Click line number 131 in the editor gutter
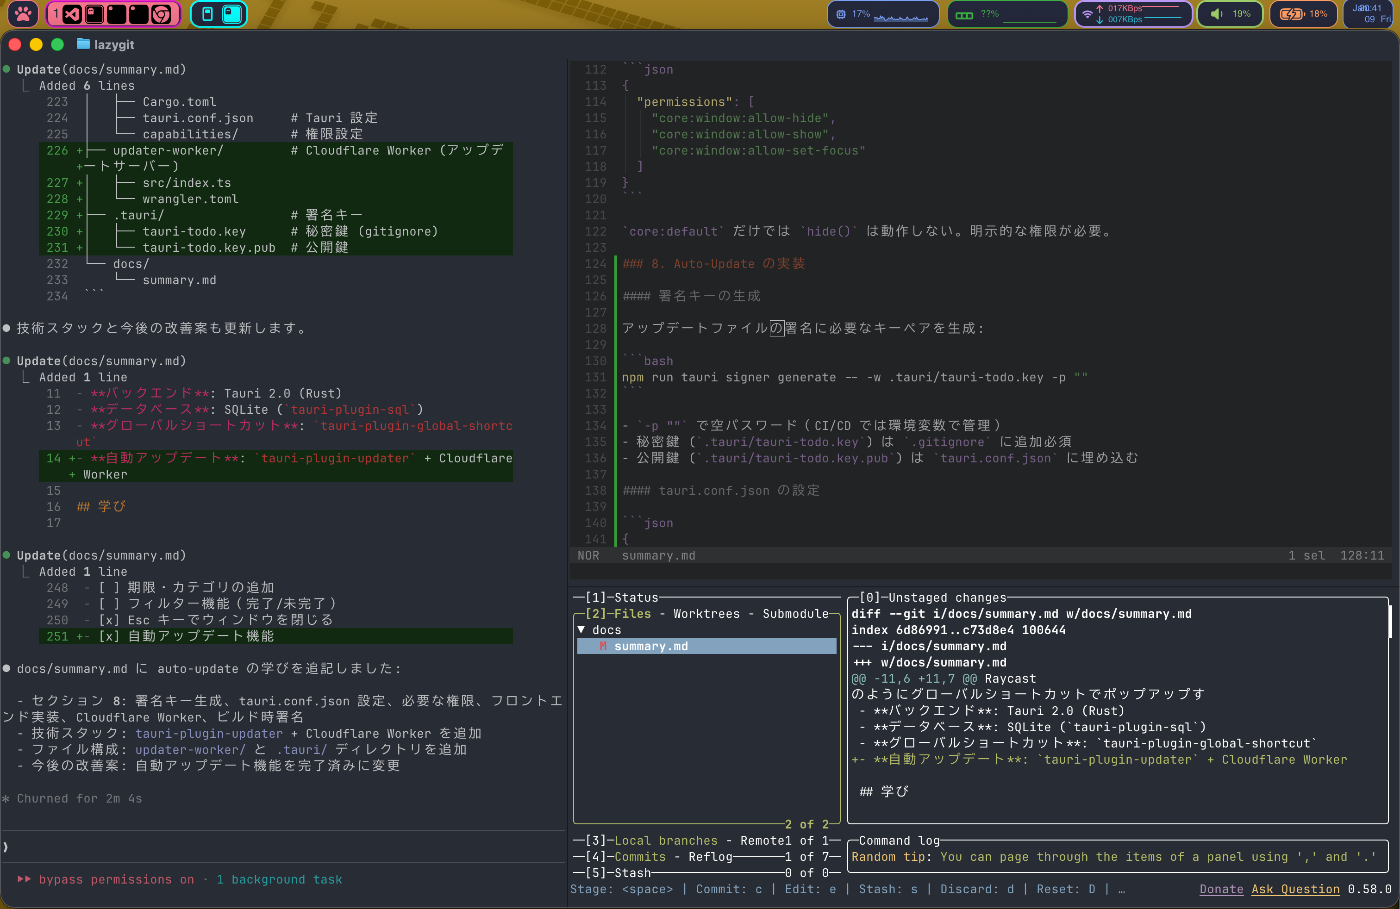This screenshot has height=909, width=1400. click(x=596, y=377)
